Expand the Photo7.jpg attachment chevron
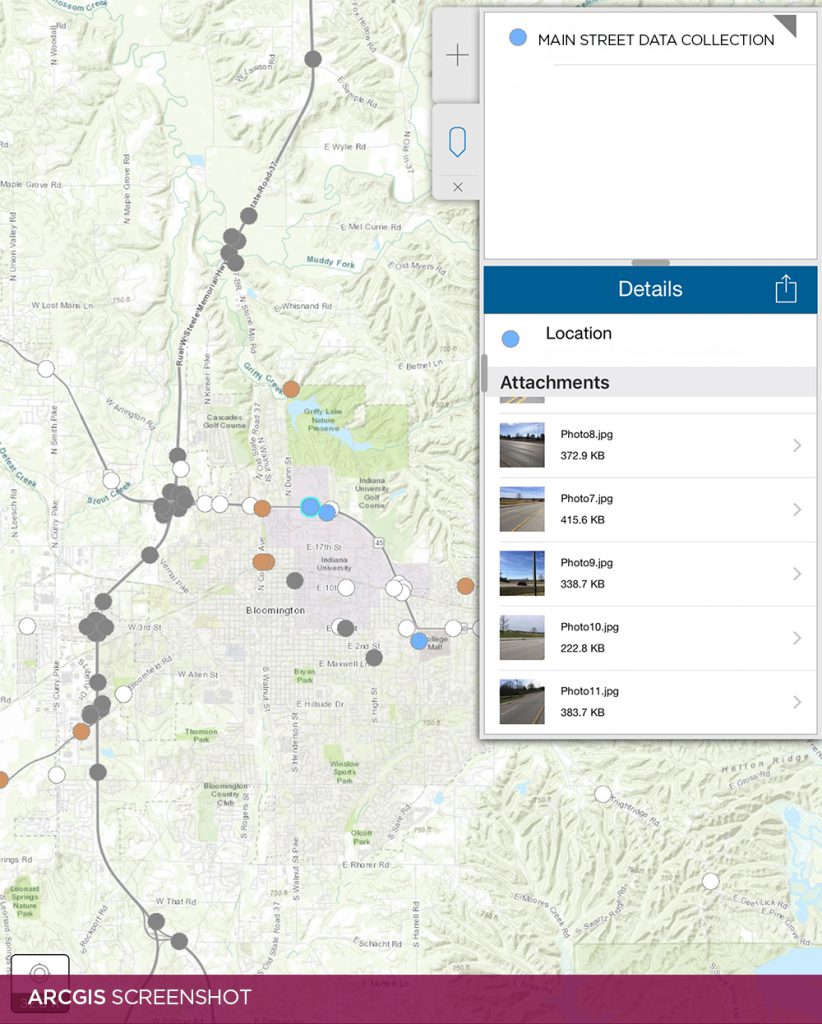The image size is (822, 1024). (798, 509)
